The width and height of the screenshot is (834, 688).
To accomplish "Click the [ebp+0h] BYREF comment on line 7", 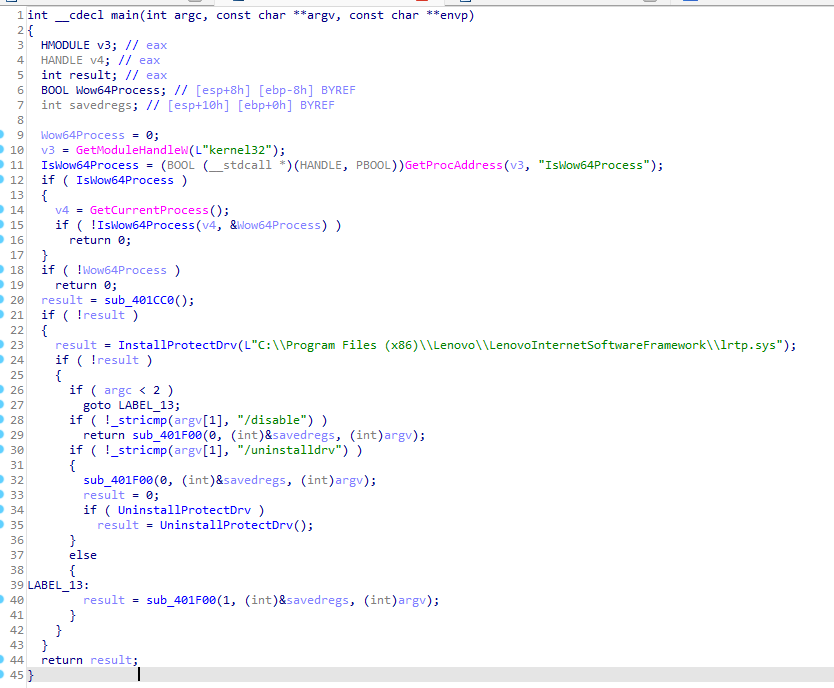I will click(286, 105).
